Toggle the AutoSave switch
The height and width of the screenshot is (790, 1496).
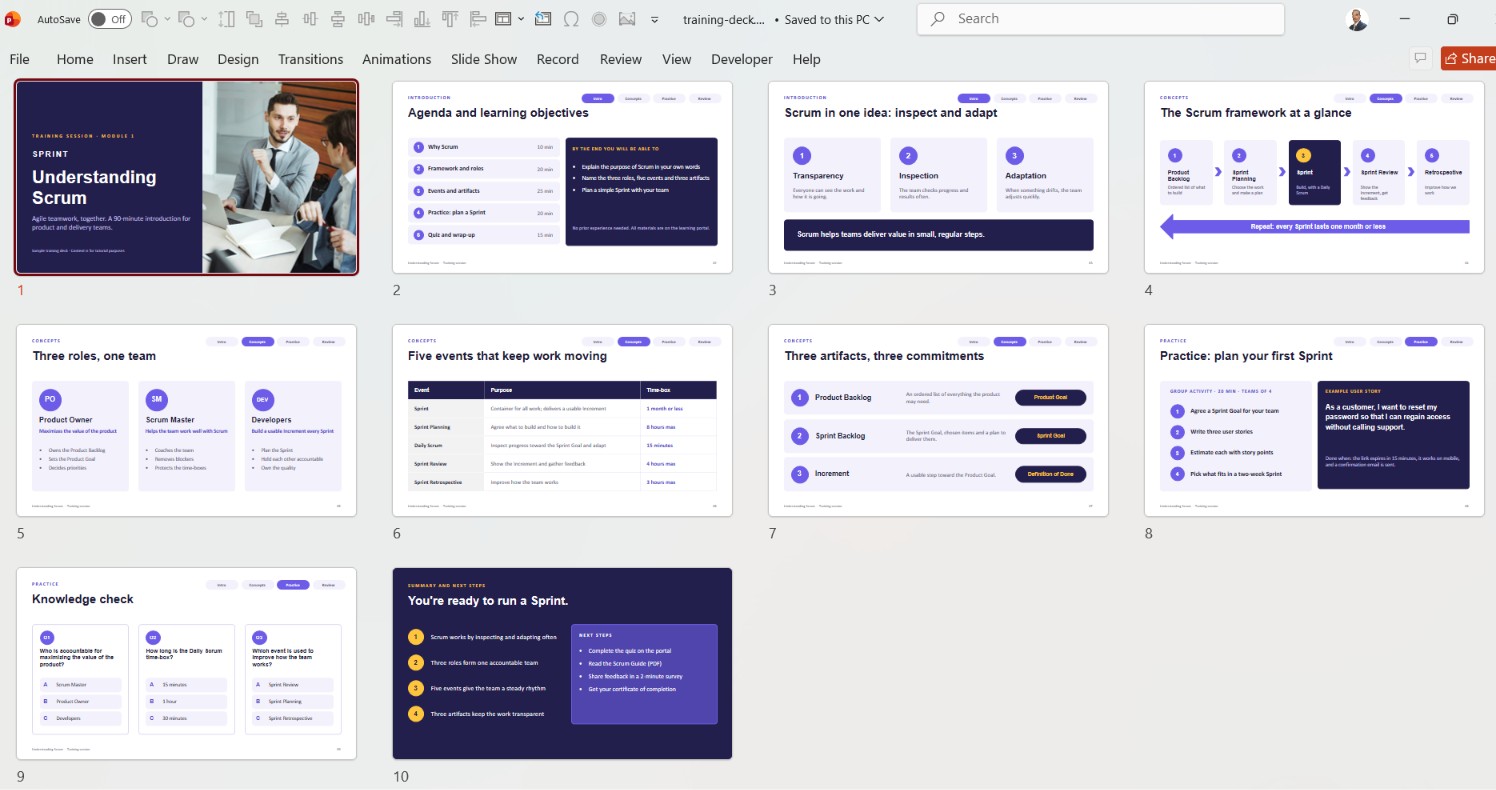point(109,19)
